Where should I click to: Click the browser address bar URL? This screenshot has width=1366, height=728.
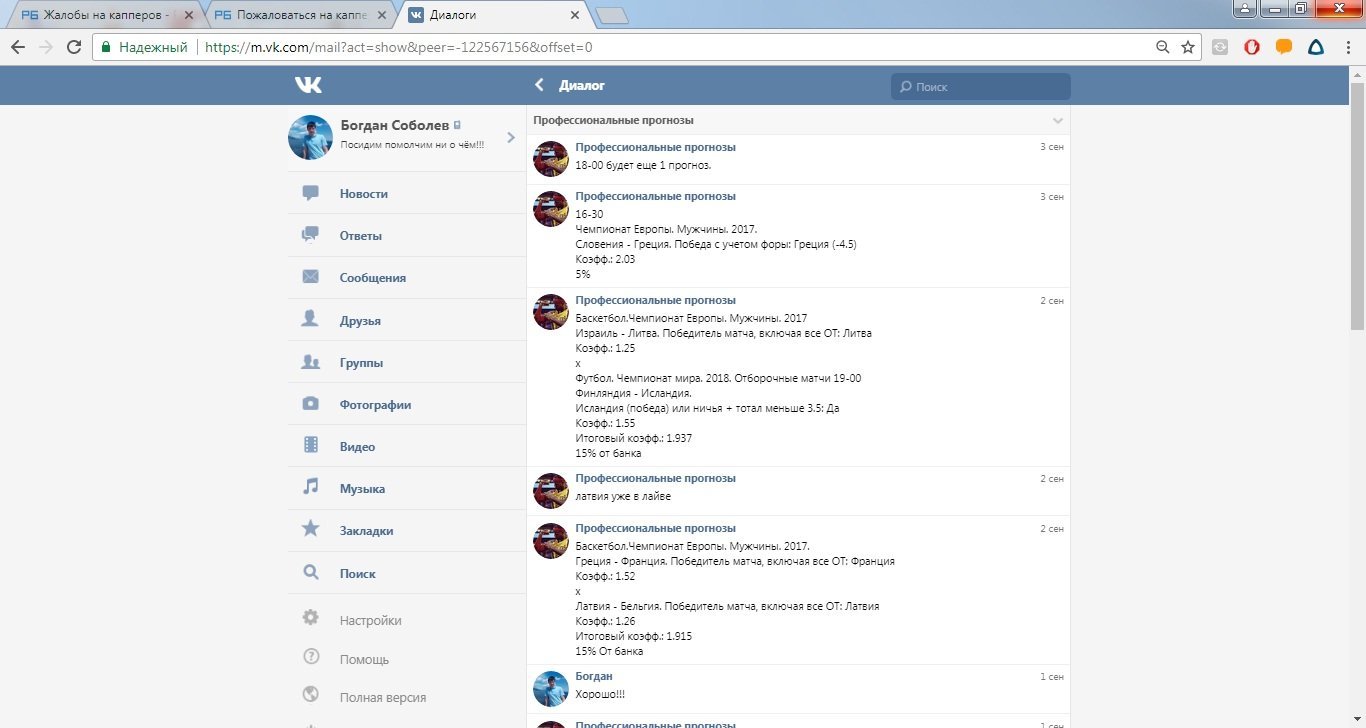(x=400, y=47)
